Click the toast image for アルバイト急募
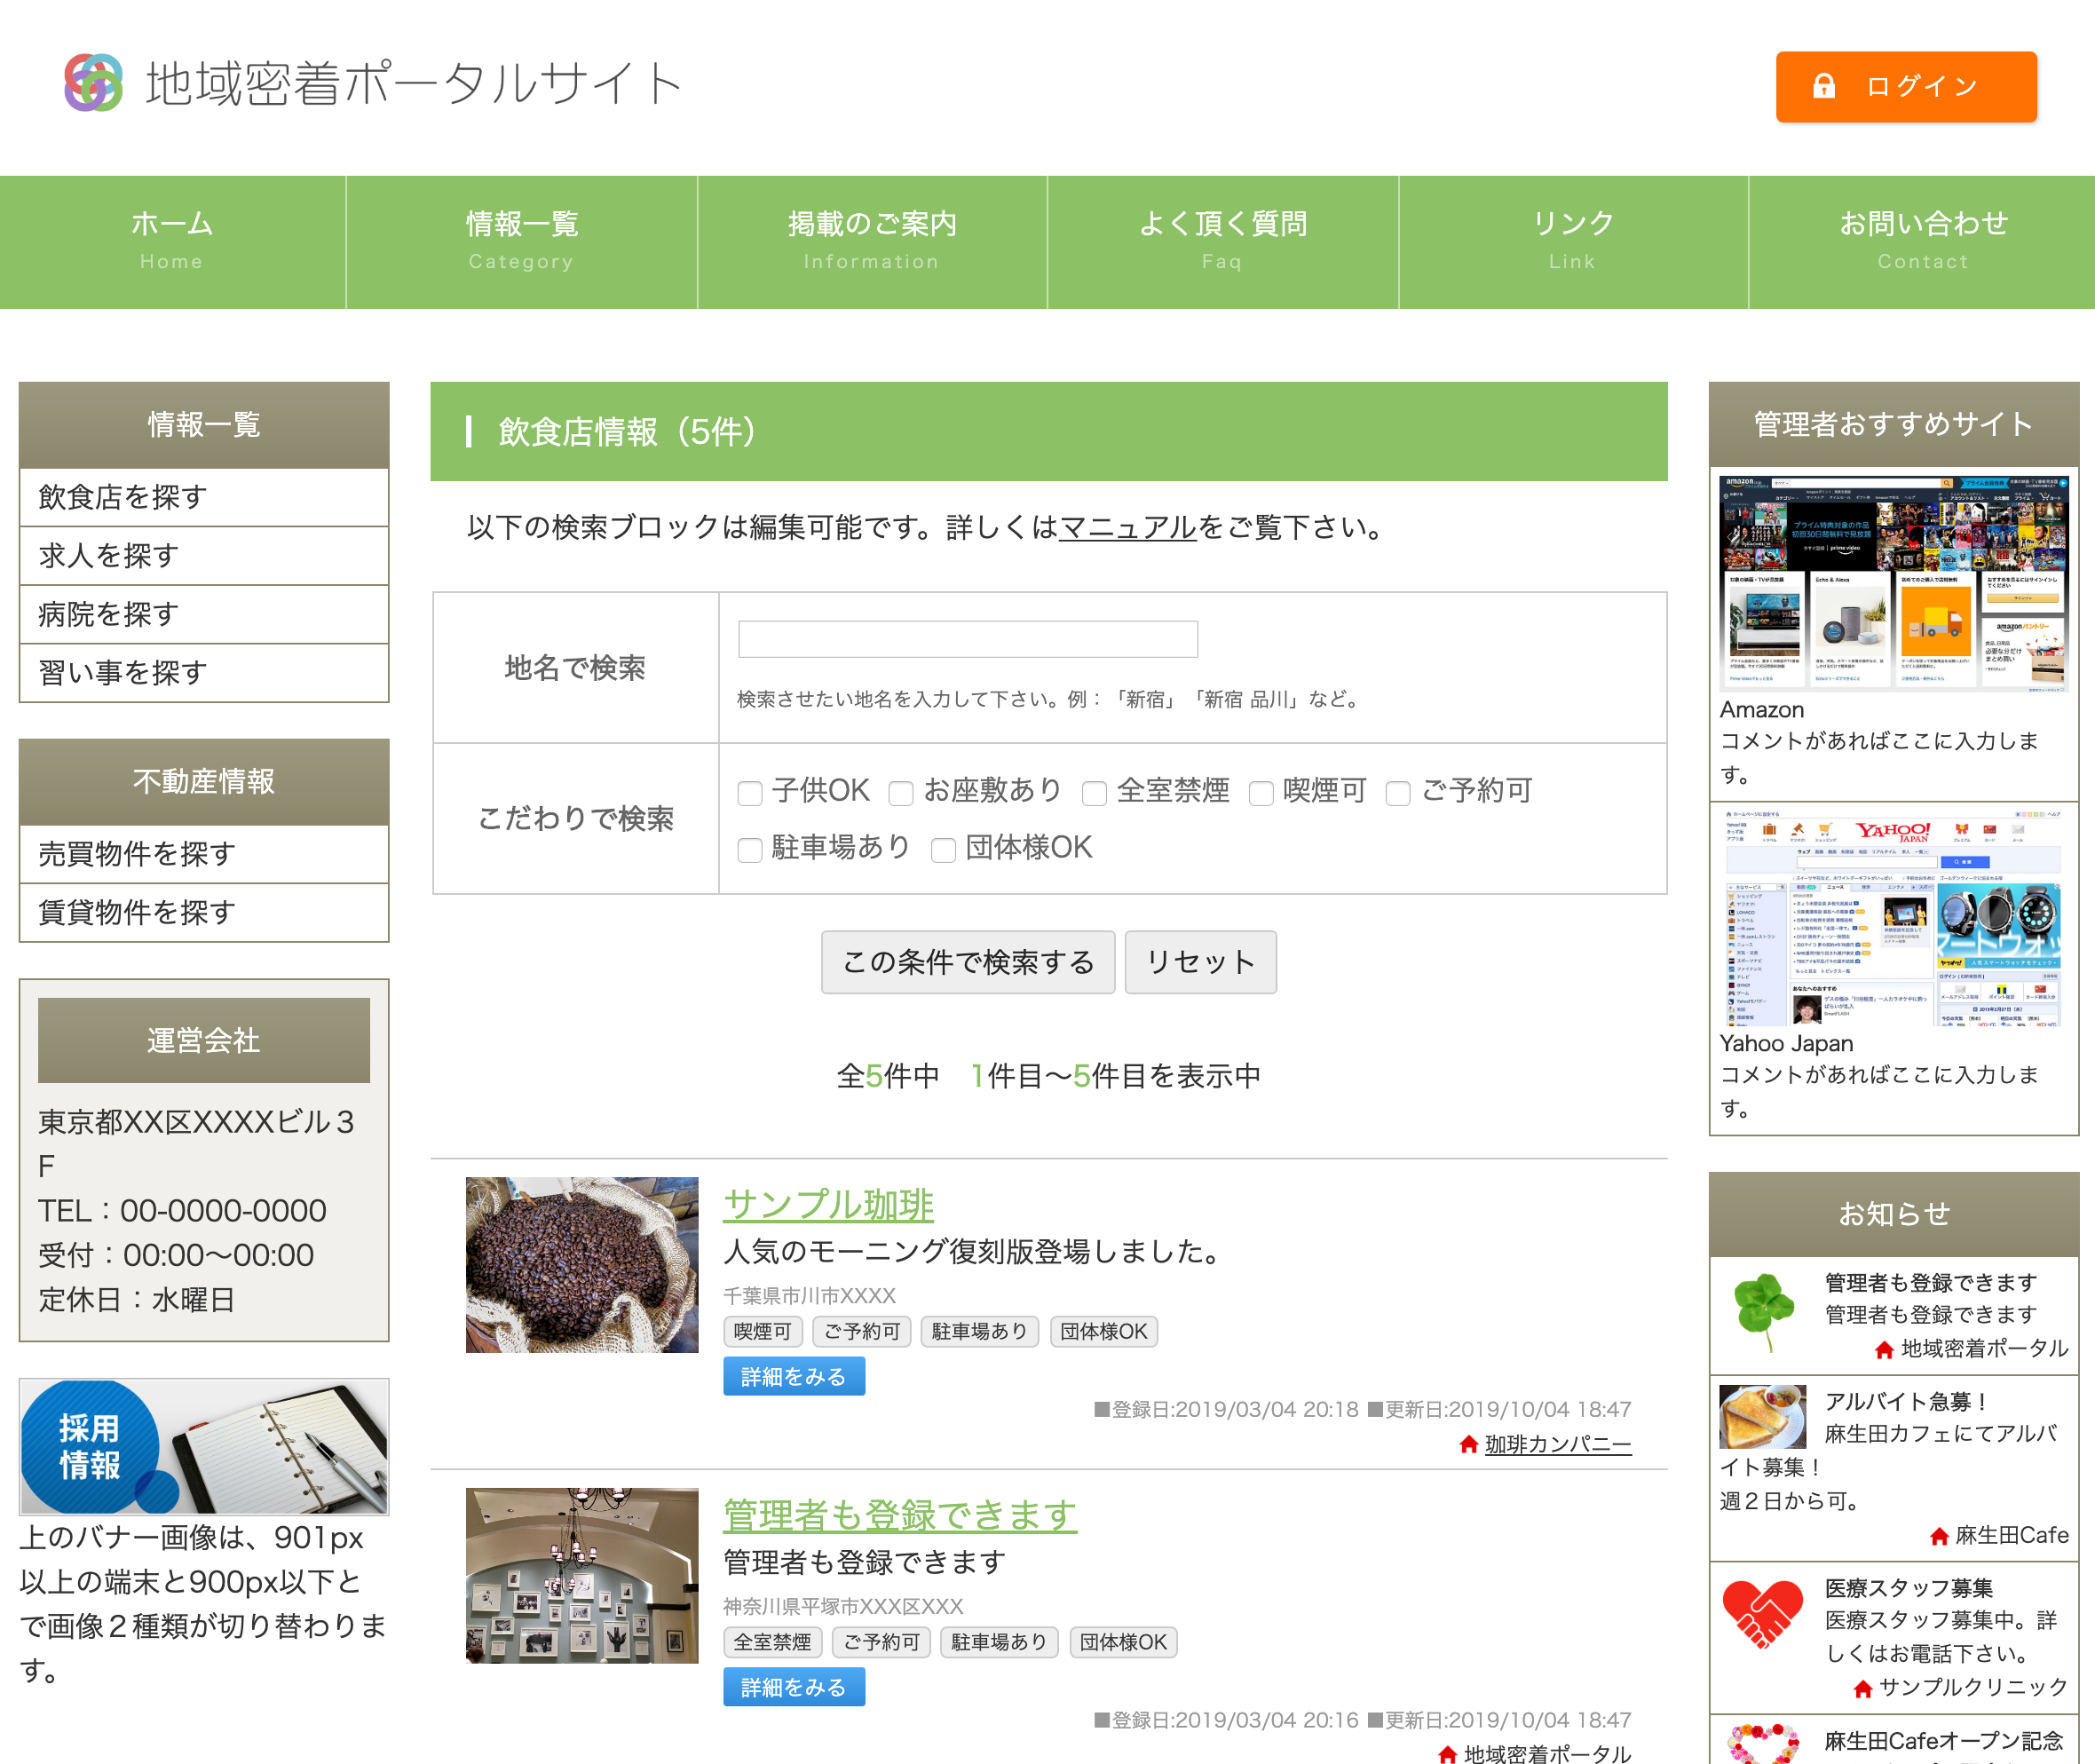The image size is (2095, 1764). click(x=1762, y=1416)
